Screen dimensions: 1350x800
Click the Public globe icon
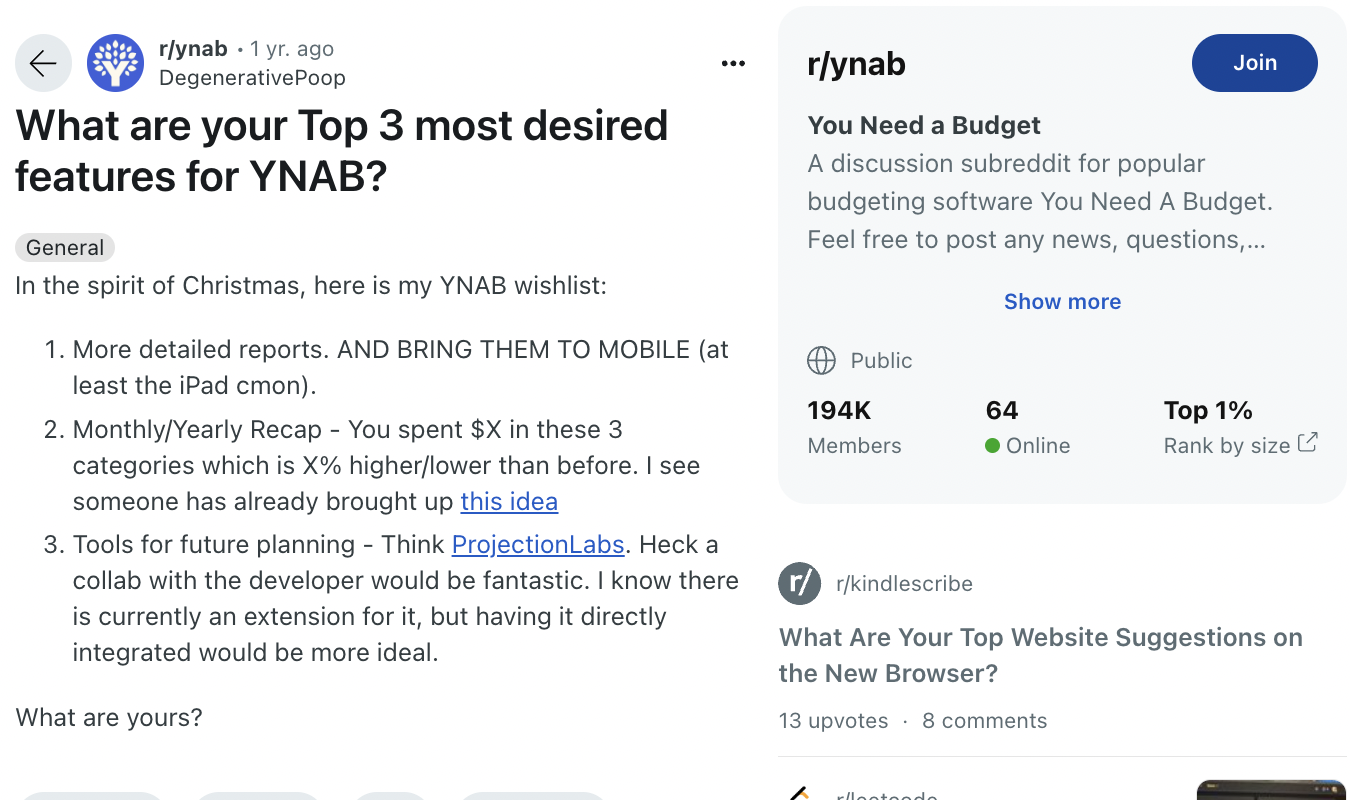click(x=821, y=360)
